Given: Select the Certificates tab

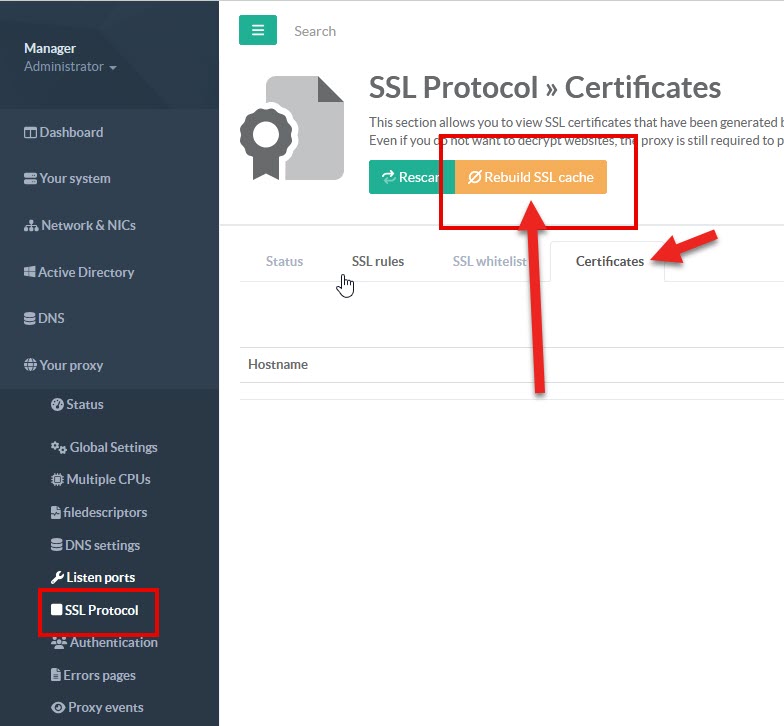Looking at the screenshot, I should click(609, 261).
